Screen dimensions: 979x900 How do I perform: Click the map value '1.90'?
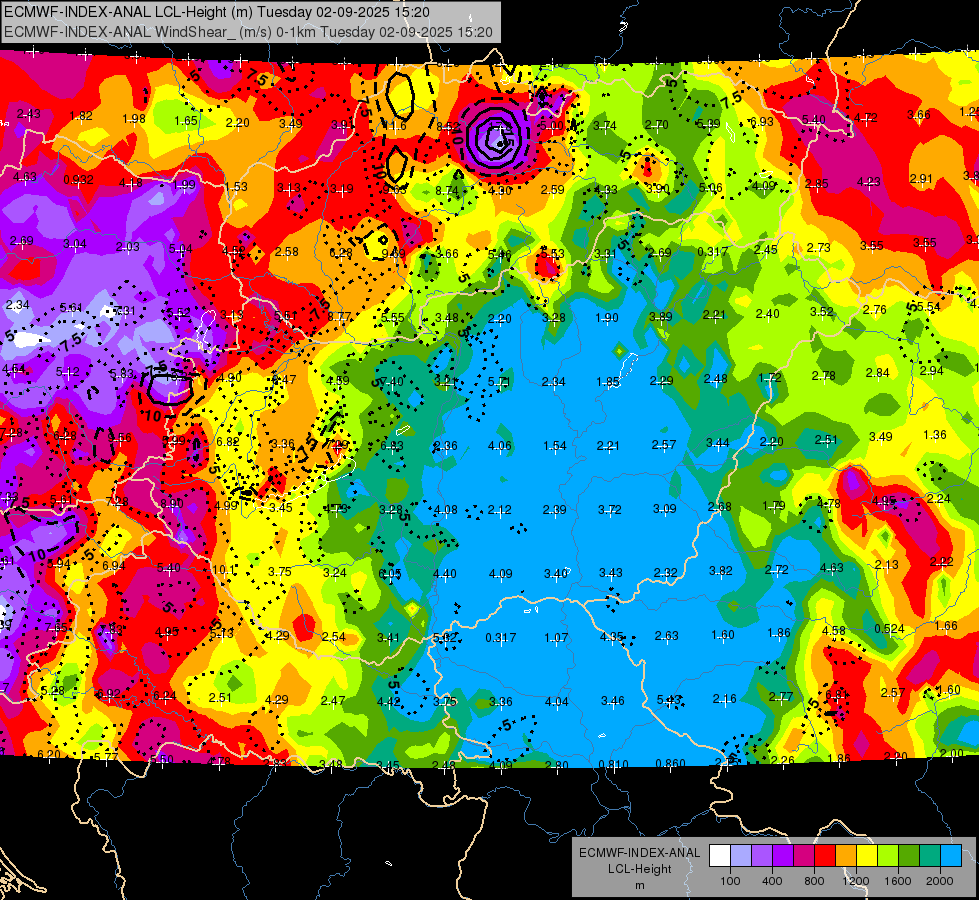[x=607, y=317]
